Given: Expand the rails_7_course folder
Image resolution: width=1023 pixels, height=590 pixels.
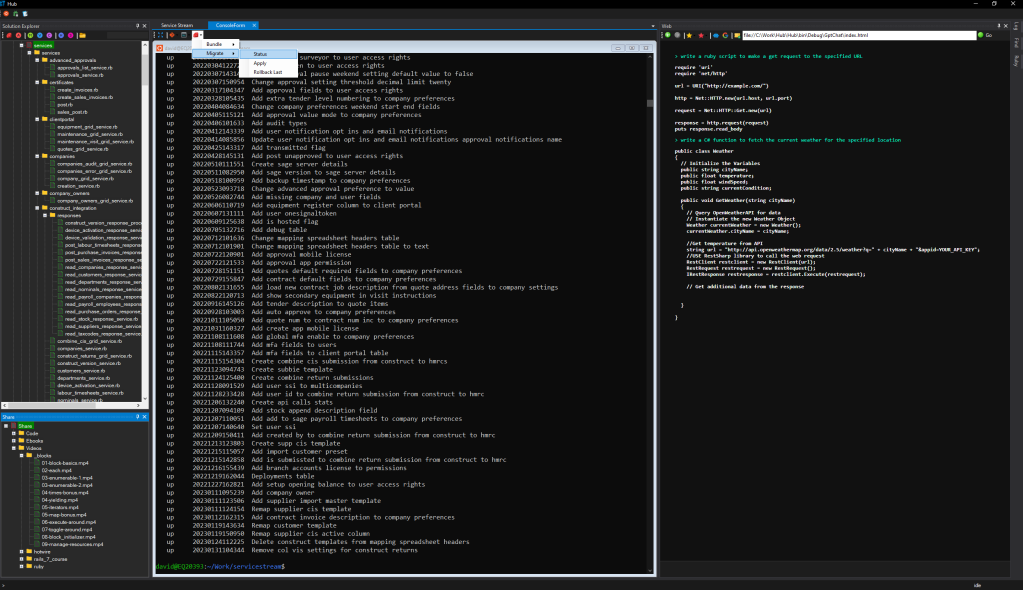Looking at the screenshot, I should [22, 559].
